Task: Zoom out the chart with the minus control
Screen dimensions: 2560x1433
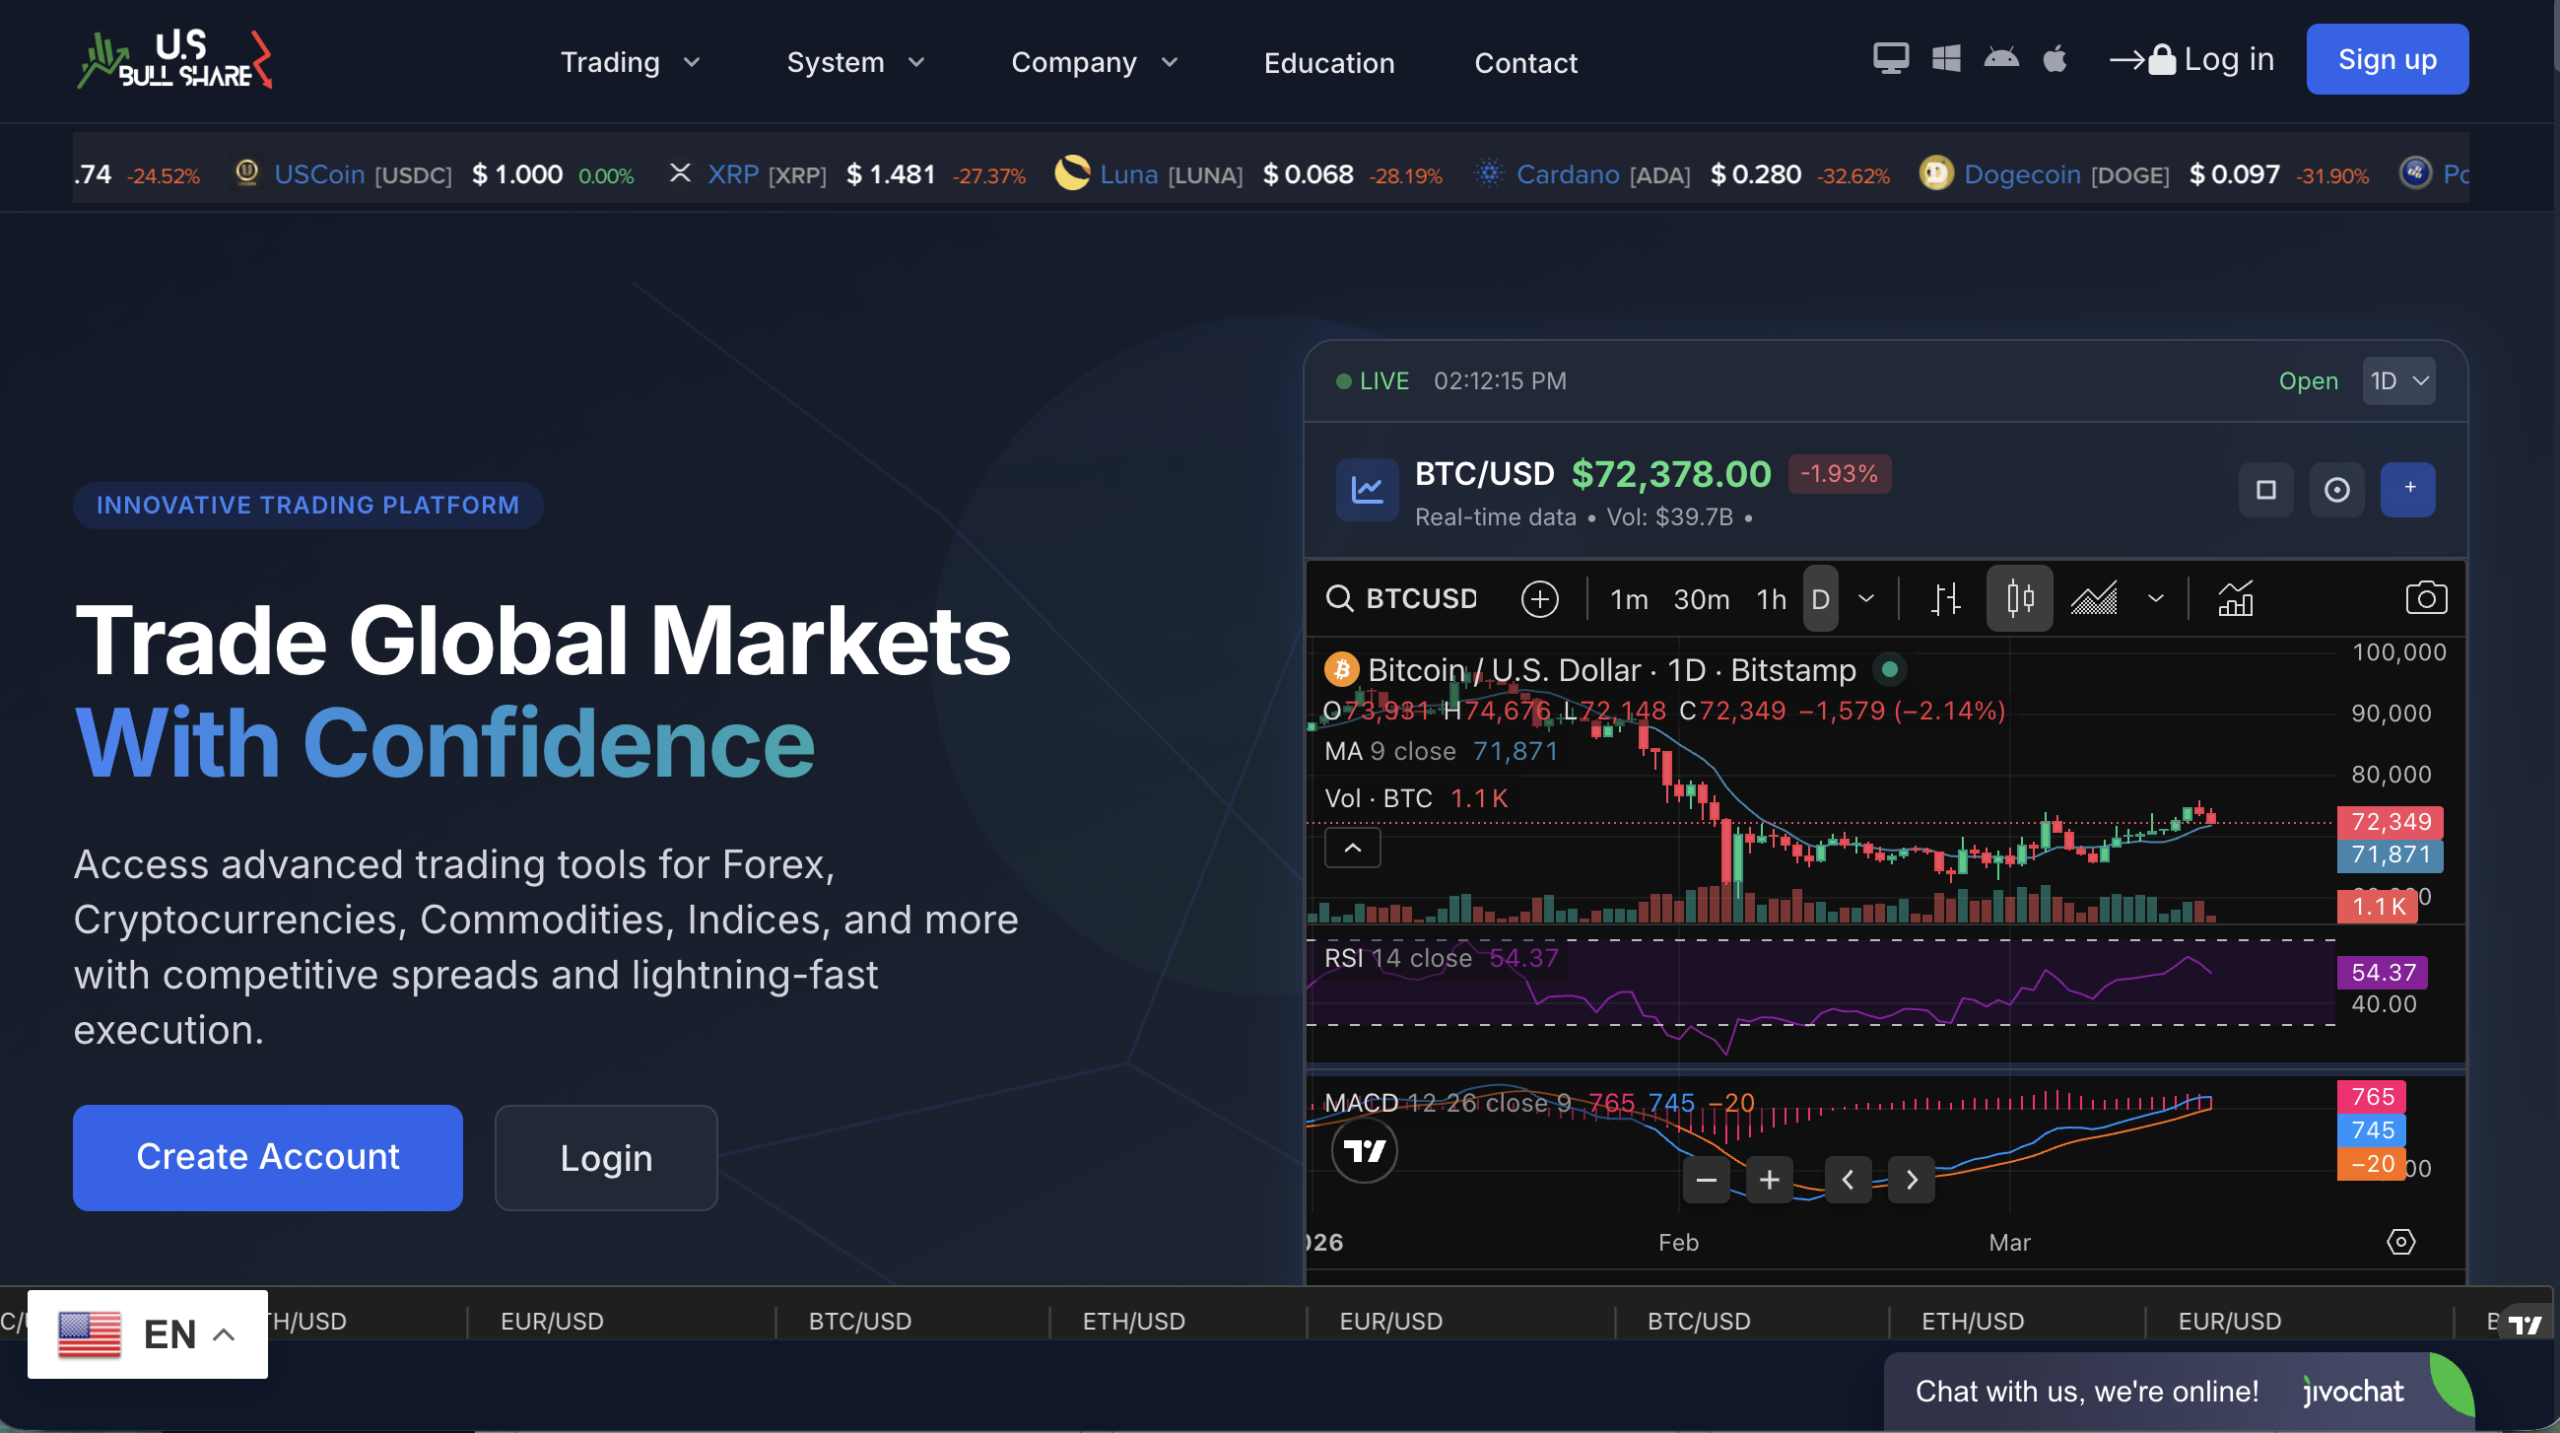Action: [1706, 1180]
